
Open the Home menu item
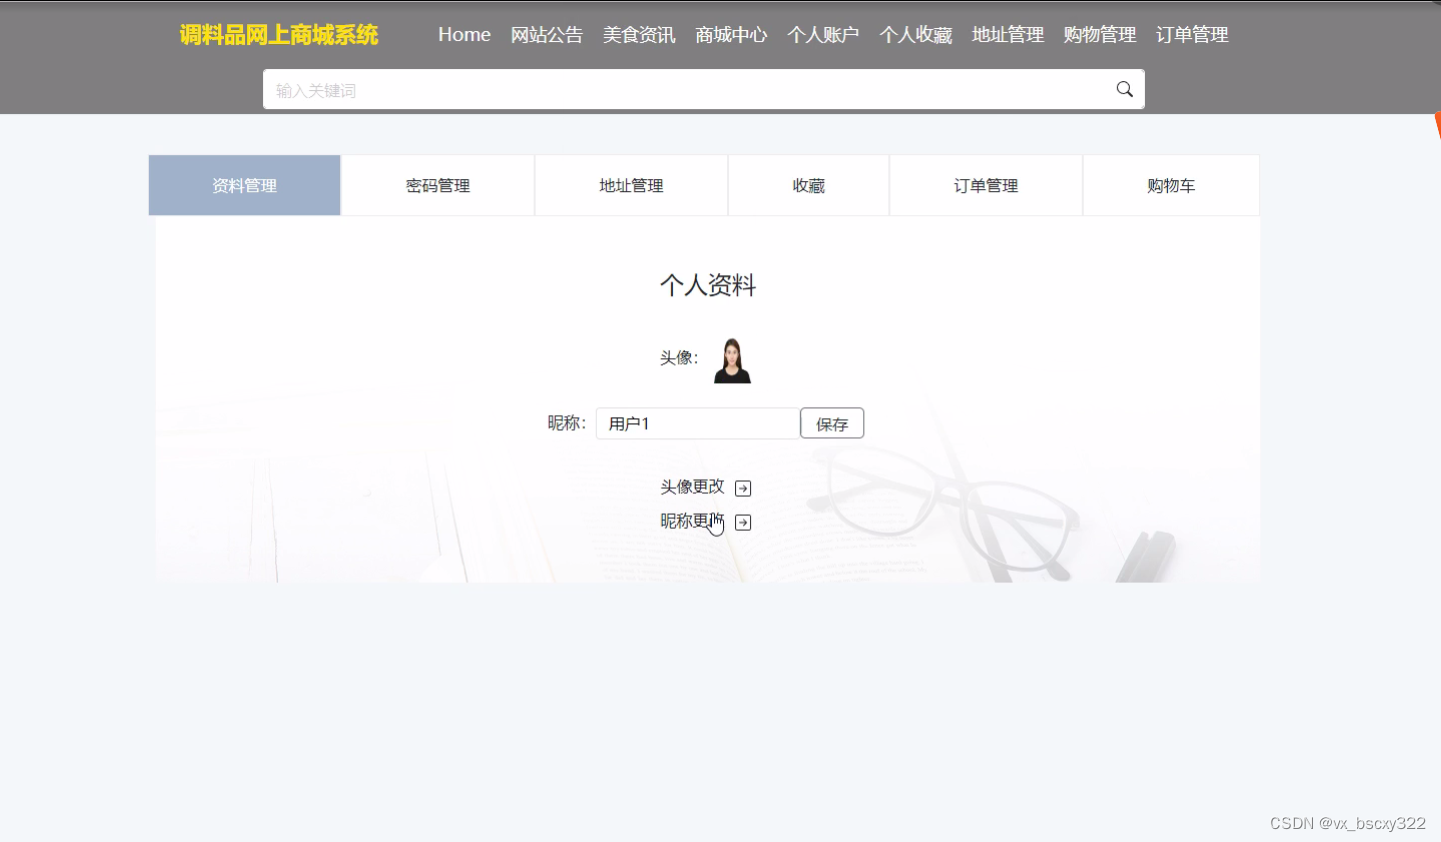[x=464, y=34]
